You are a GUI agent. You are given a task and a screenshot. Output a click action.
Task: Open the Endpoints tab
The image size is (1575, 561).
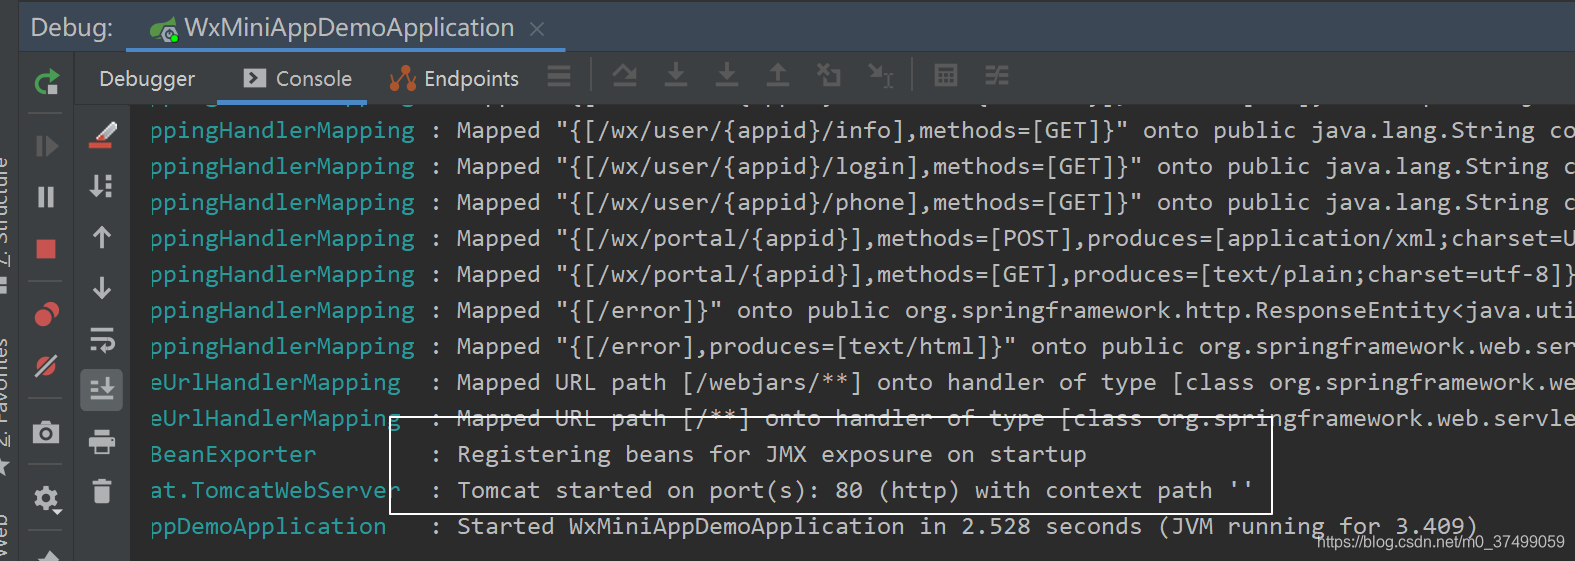coord(455,79)
